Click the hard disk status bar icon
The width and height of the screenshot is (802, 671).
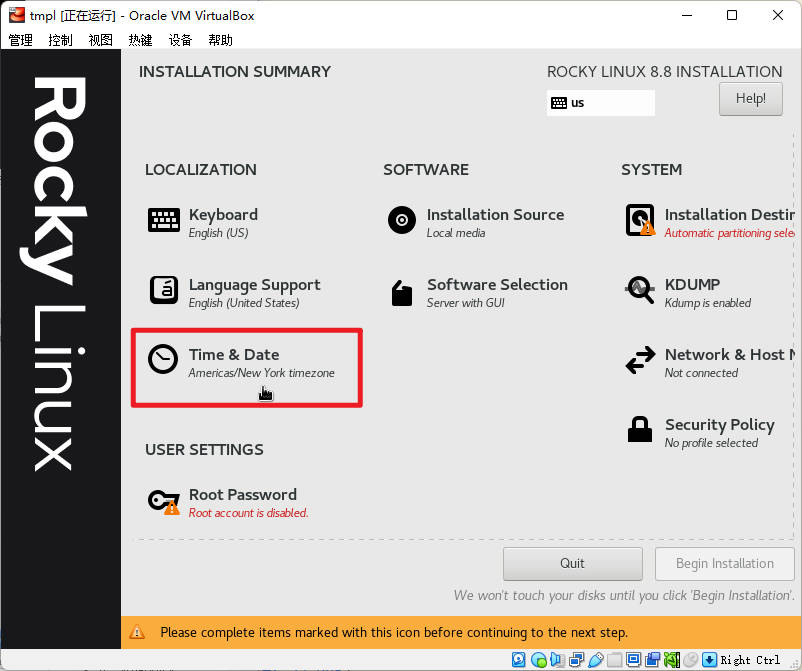[518, 660]
